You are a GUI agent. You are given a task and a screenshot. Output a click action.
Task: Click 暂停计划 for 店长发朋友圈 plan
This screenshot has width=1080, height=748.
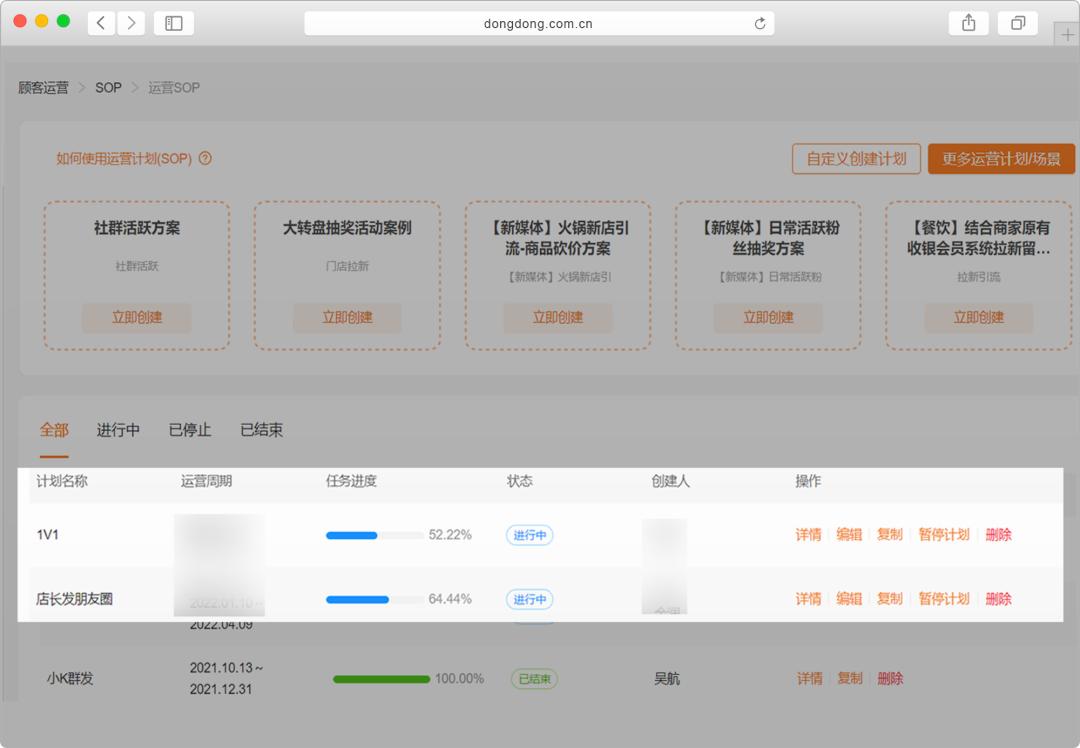(x=944, y=599)
